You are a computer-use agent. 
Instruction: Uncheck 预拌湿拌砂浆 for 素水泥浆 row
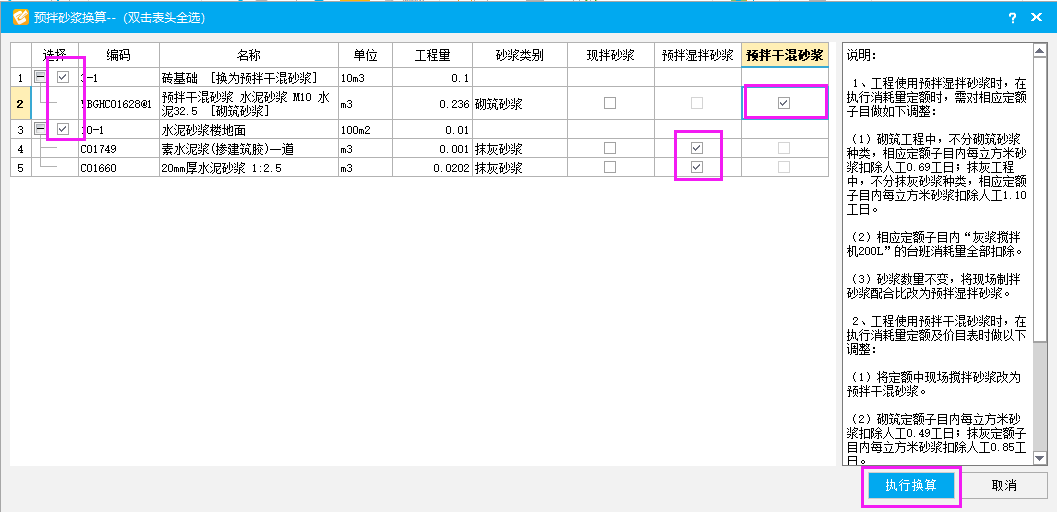697,148
